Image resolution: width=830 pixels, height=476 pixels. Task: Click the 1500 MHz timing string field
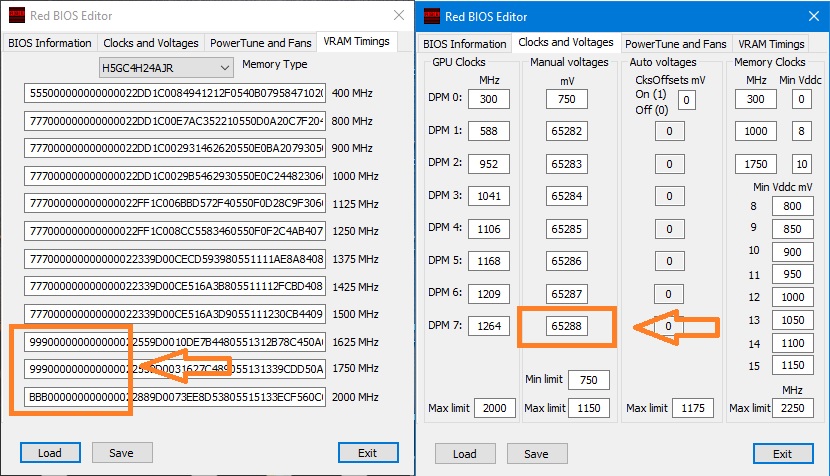click(175, 314)
